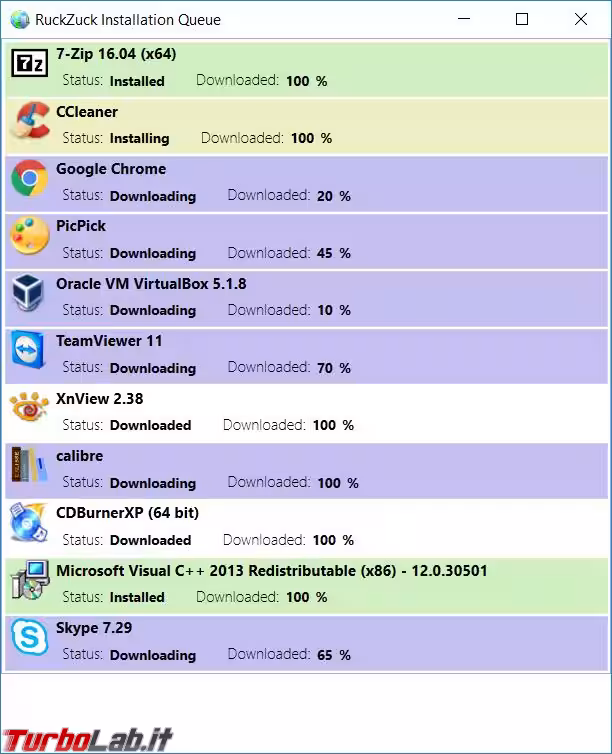612x754 pixels.
Task: Click the 100 % value for calibre
Action: tap(338, 483)
